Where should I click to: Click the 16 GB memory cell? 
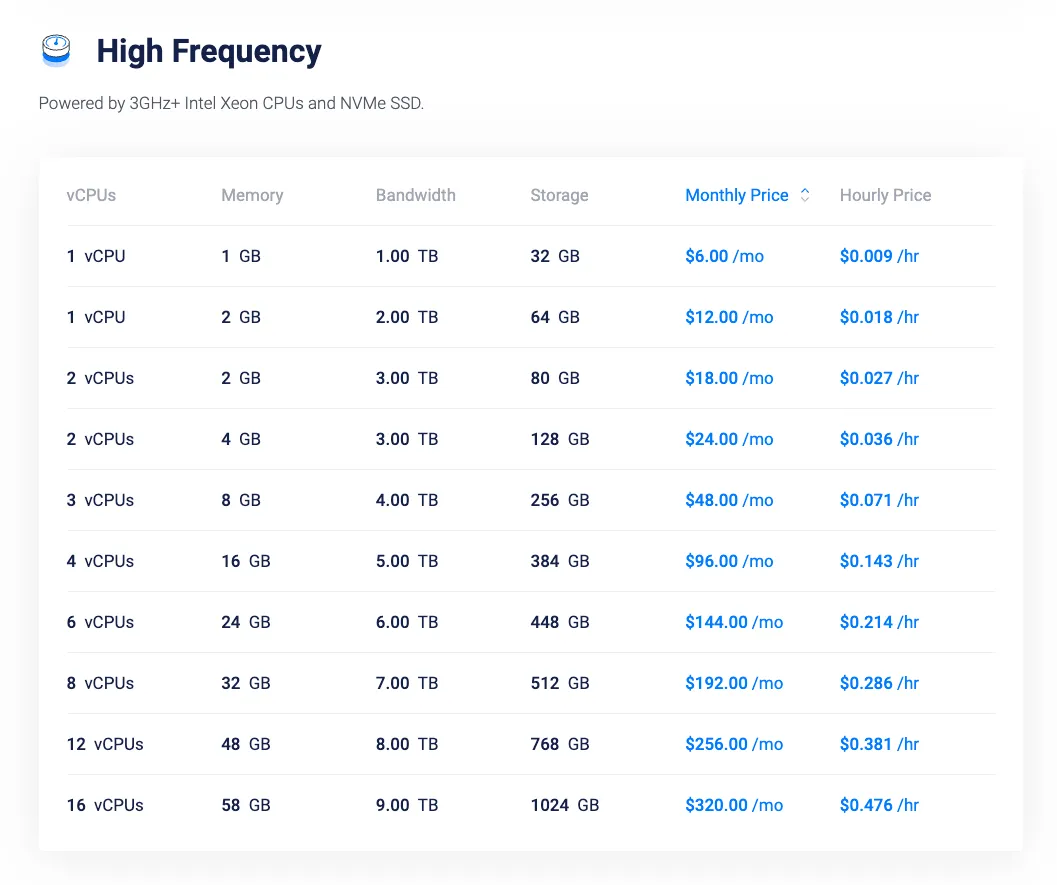click(x=246, y=561)
